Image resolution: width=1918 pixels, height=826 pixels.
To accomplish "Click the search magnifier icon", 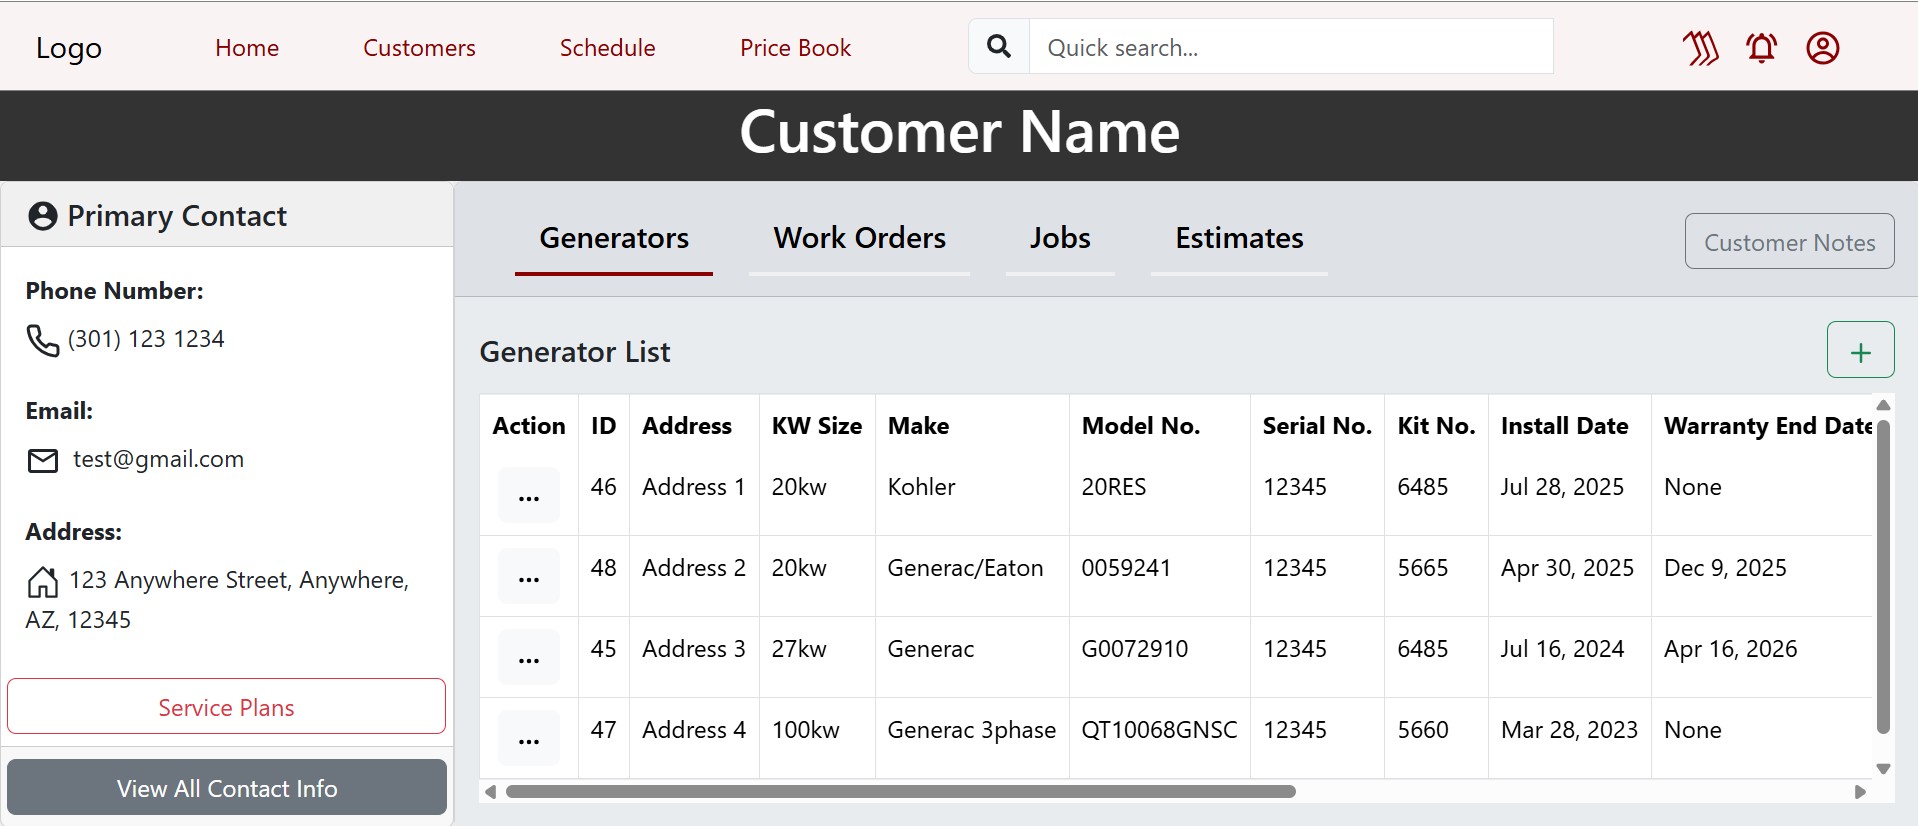I will tap(998, 47).
